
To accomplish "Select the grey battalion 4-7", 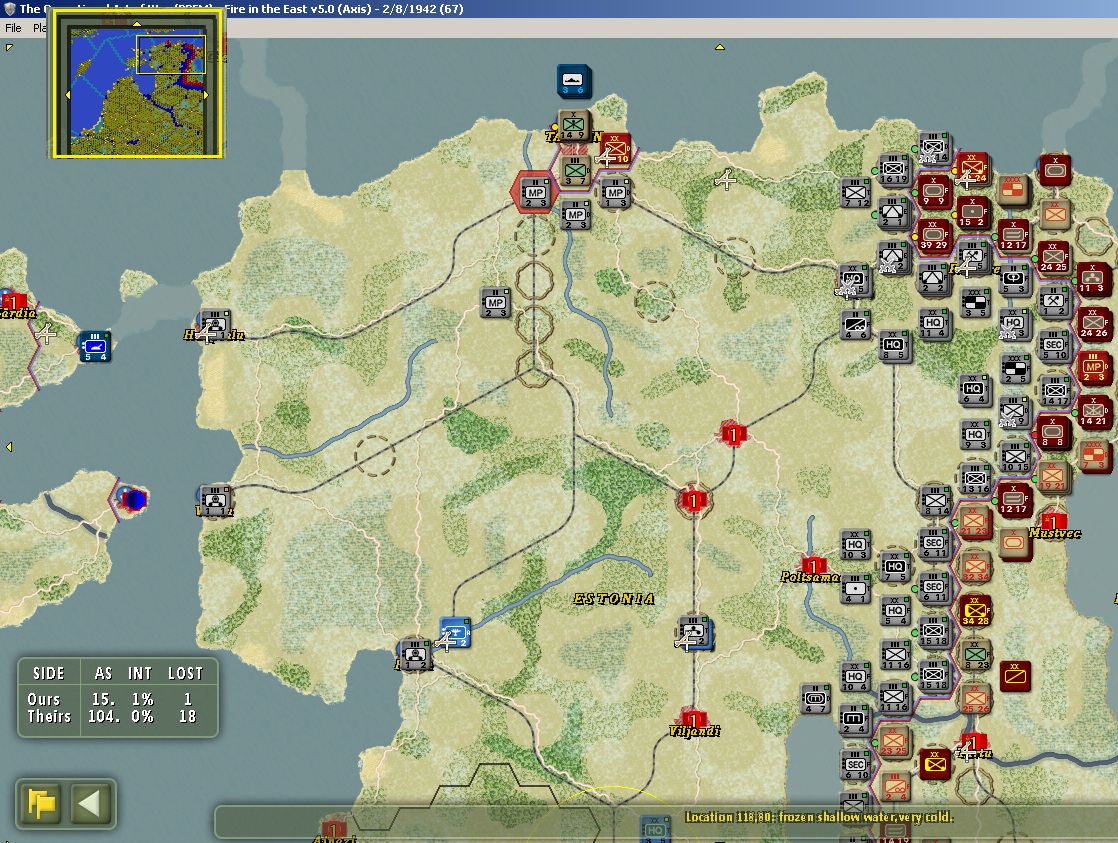I will [815, 700].
